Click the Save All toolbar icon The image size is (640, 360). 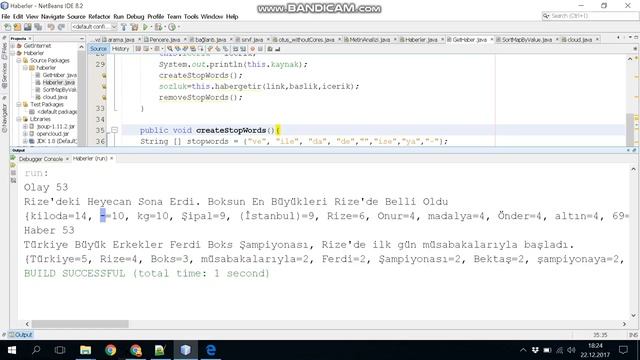tap(38, 27)
